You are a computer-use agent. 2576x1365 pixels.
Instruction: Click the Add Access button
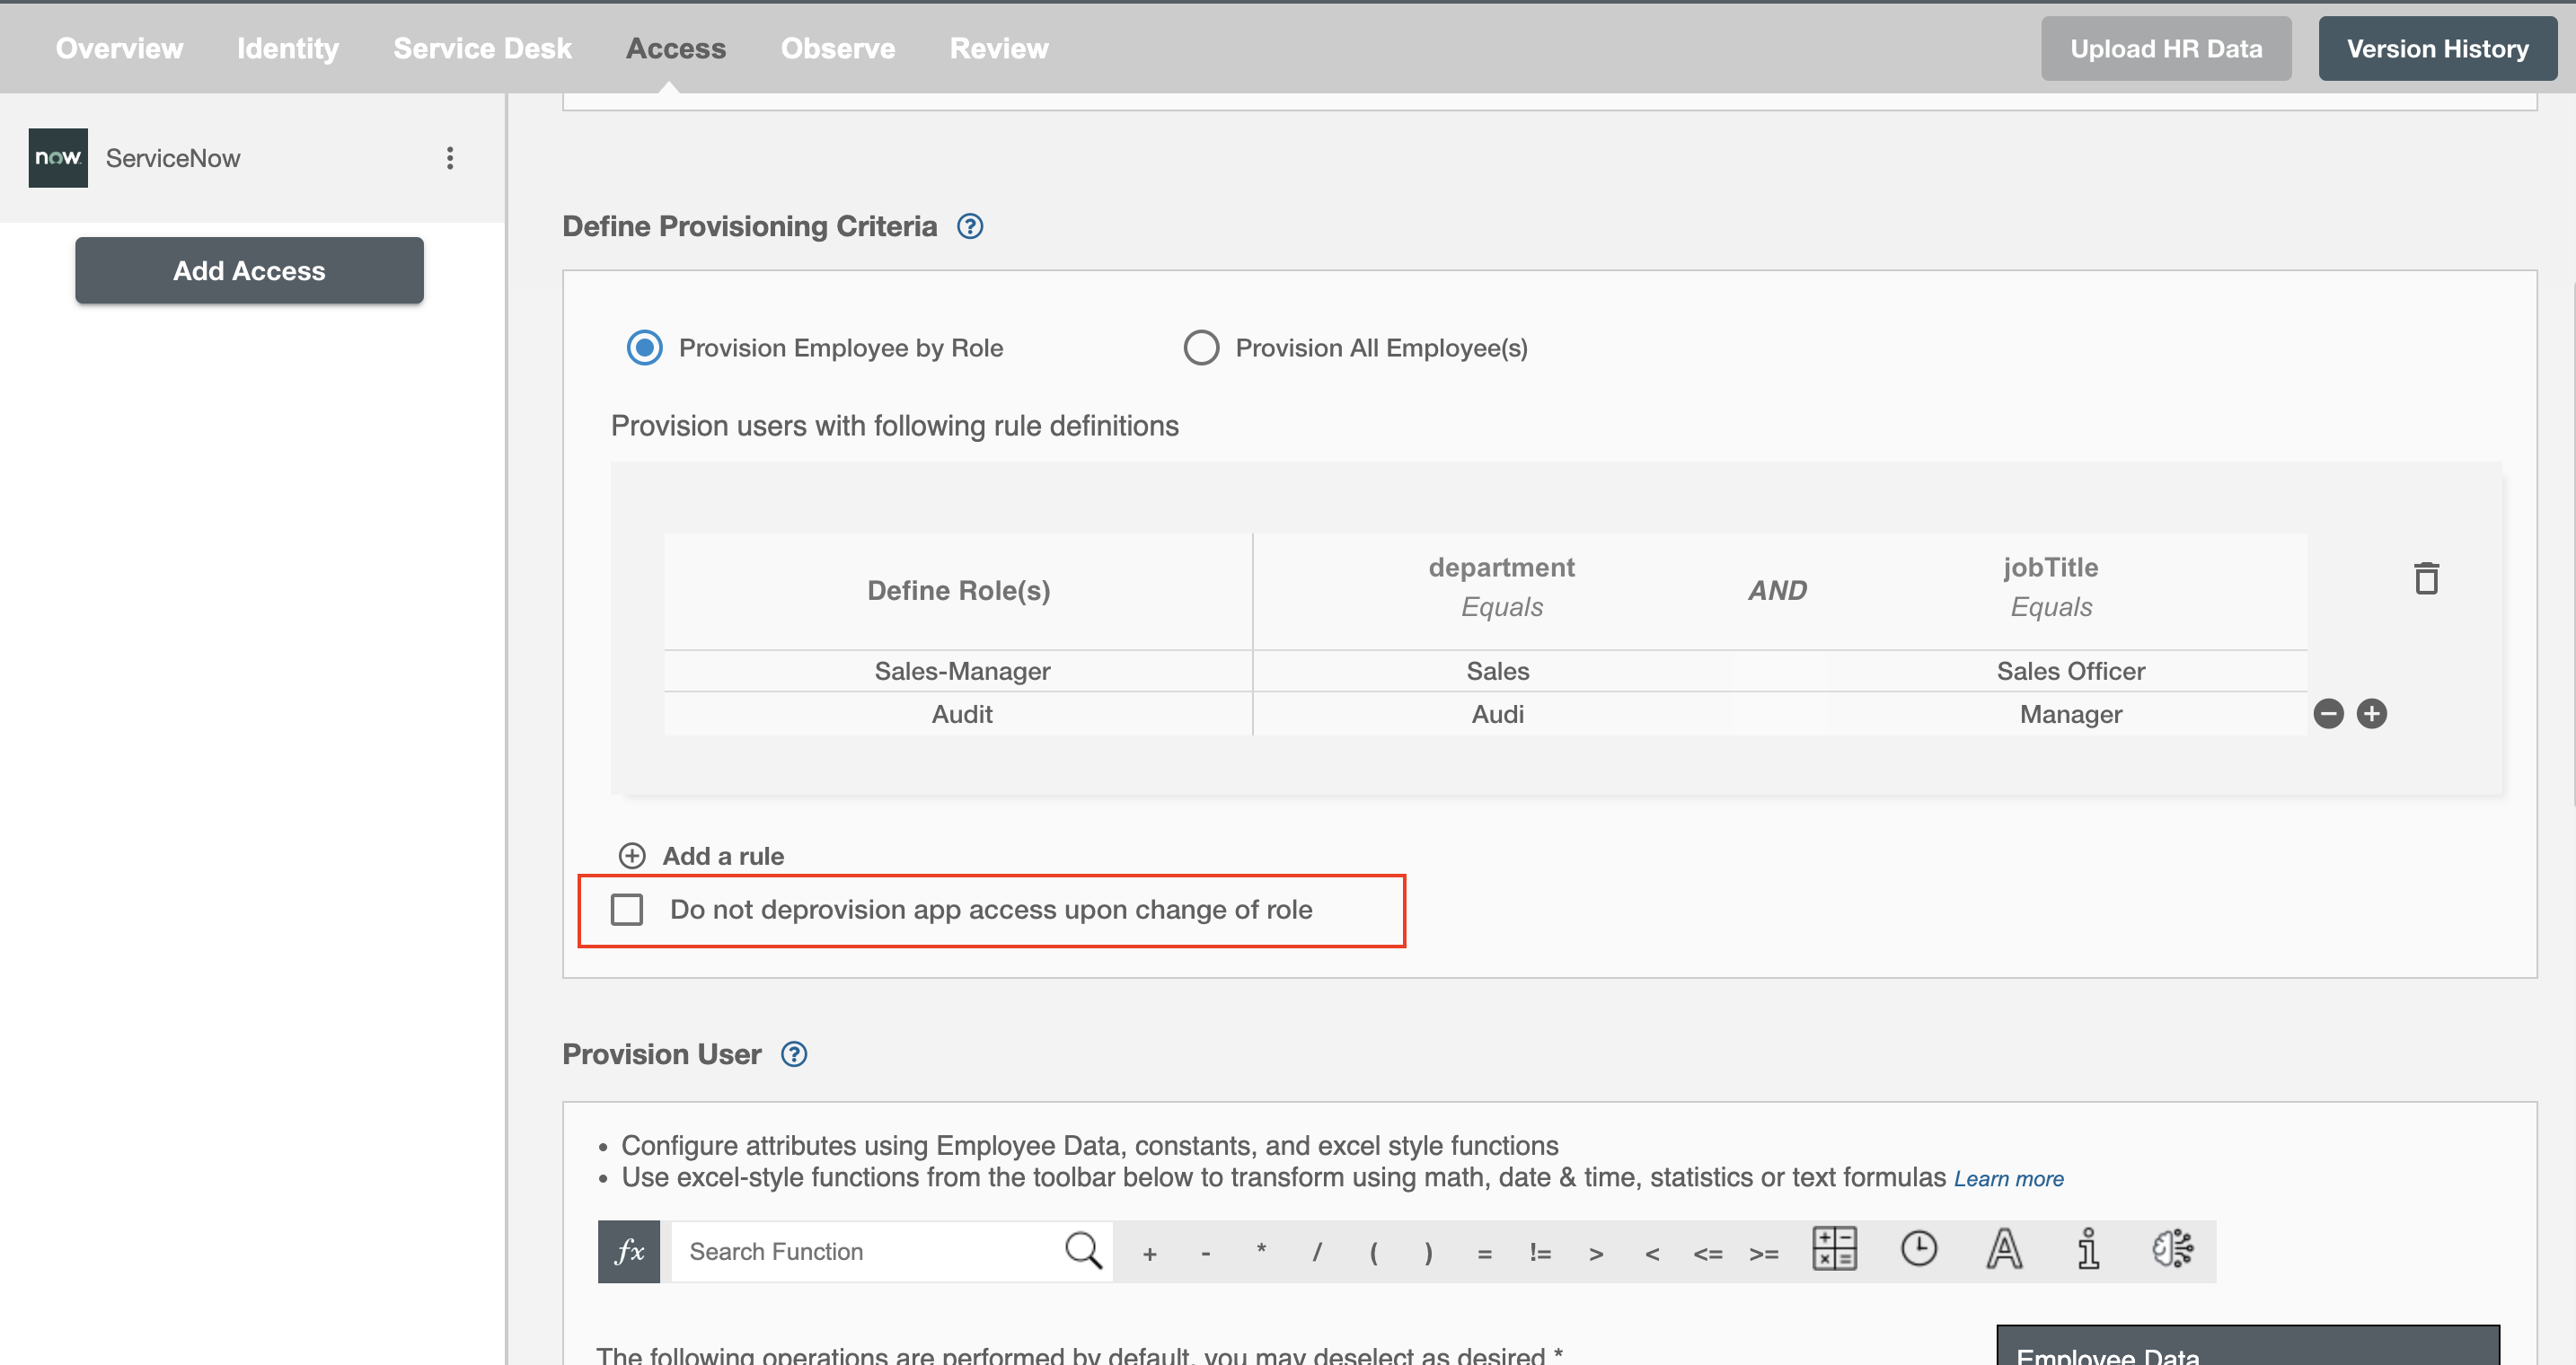point(249,270)
